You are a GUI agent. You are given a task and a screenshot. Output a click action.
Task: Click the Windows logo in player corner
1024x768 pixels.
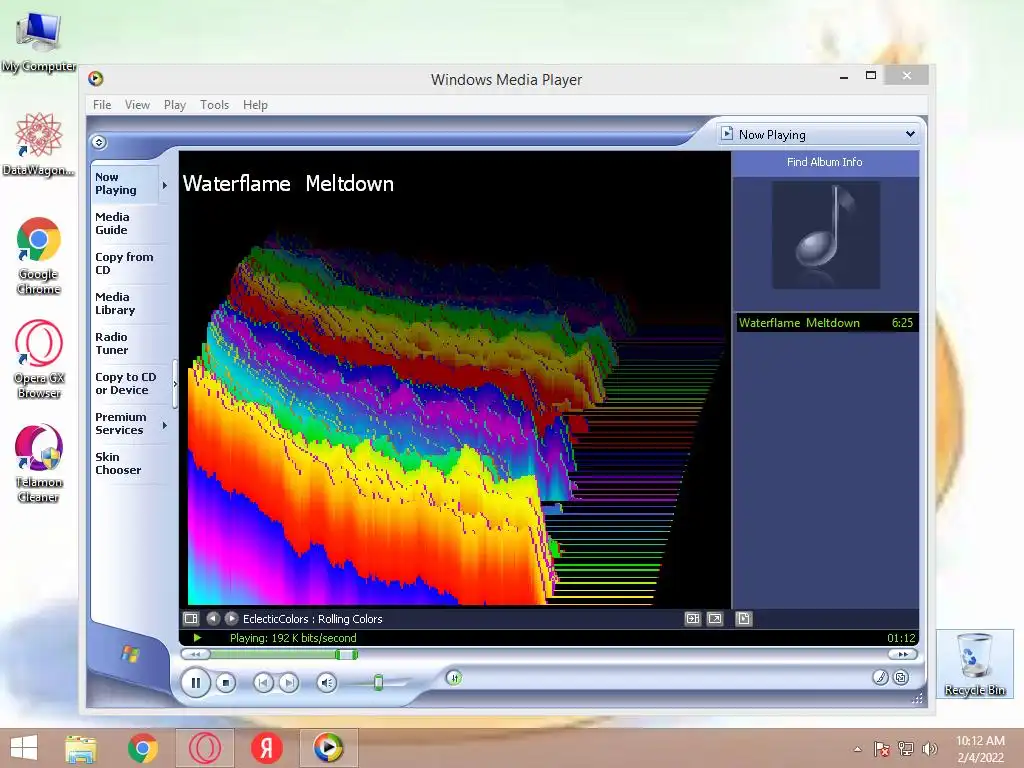[x=130, y=653]
